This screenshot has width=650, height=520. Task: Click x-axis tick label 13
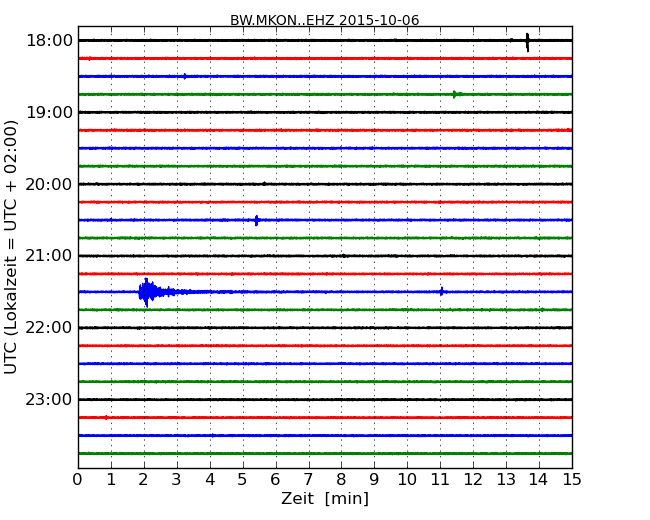tap(506, 479)
